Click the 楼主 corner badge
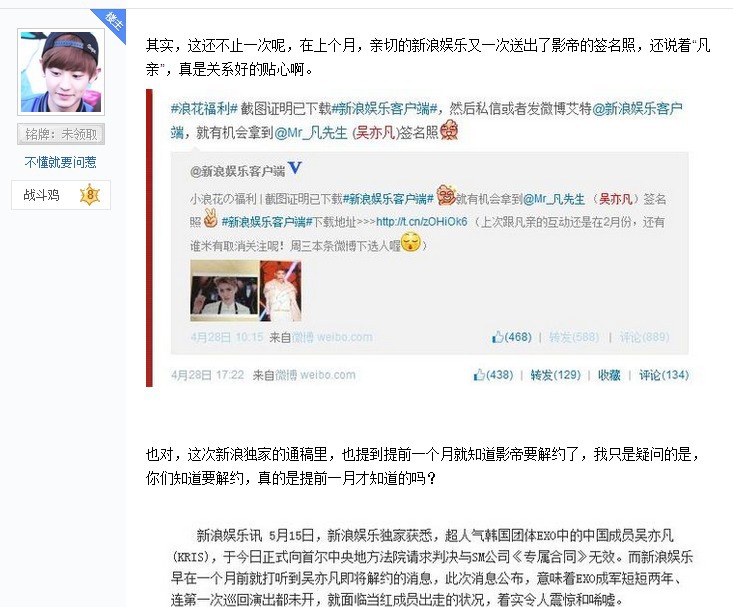This screenshot has width=733, height=607. 113,22
